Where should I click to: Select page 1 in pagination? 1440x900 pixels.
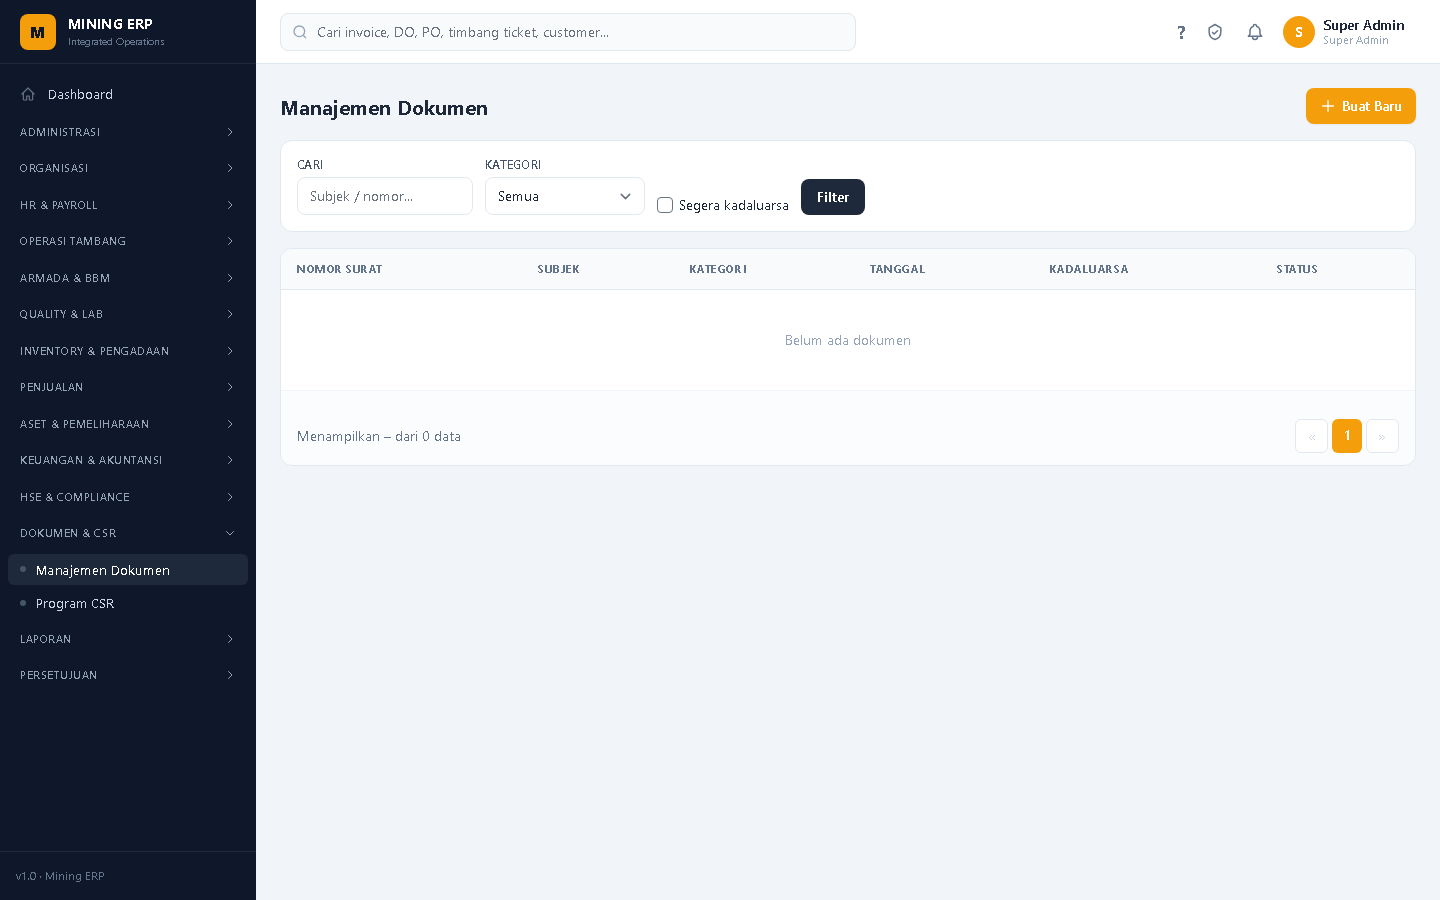[1347, 436]
